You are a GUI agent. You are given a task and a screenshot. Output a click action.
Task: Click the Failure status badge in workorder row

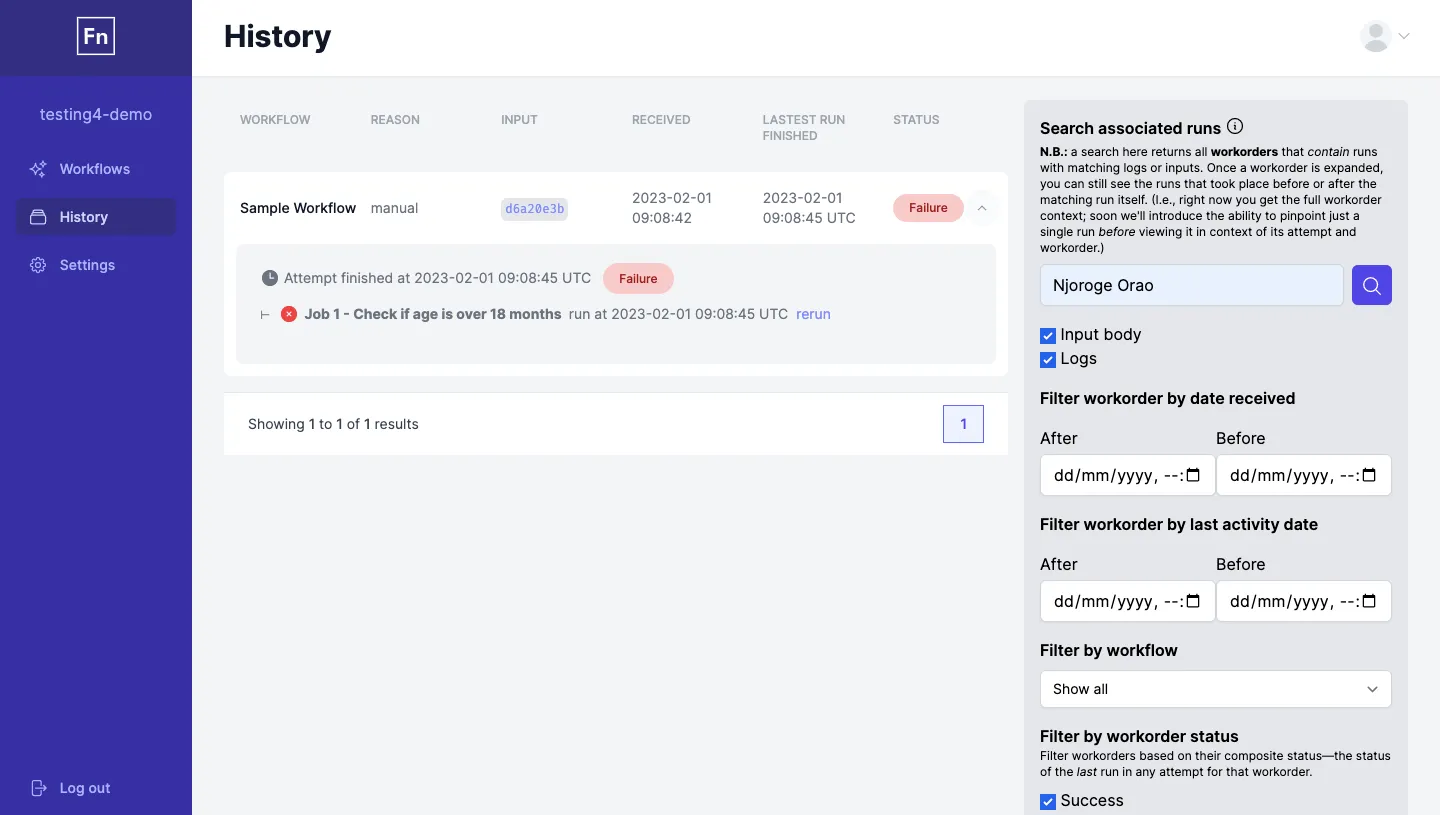928,208
